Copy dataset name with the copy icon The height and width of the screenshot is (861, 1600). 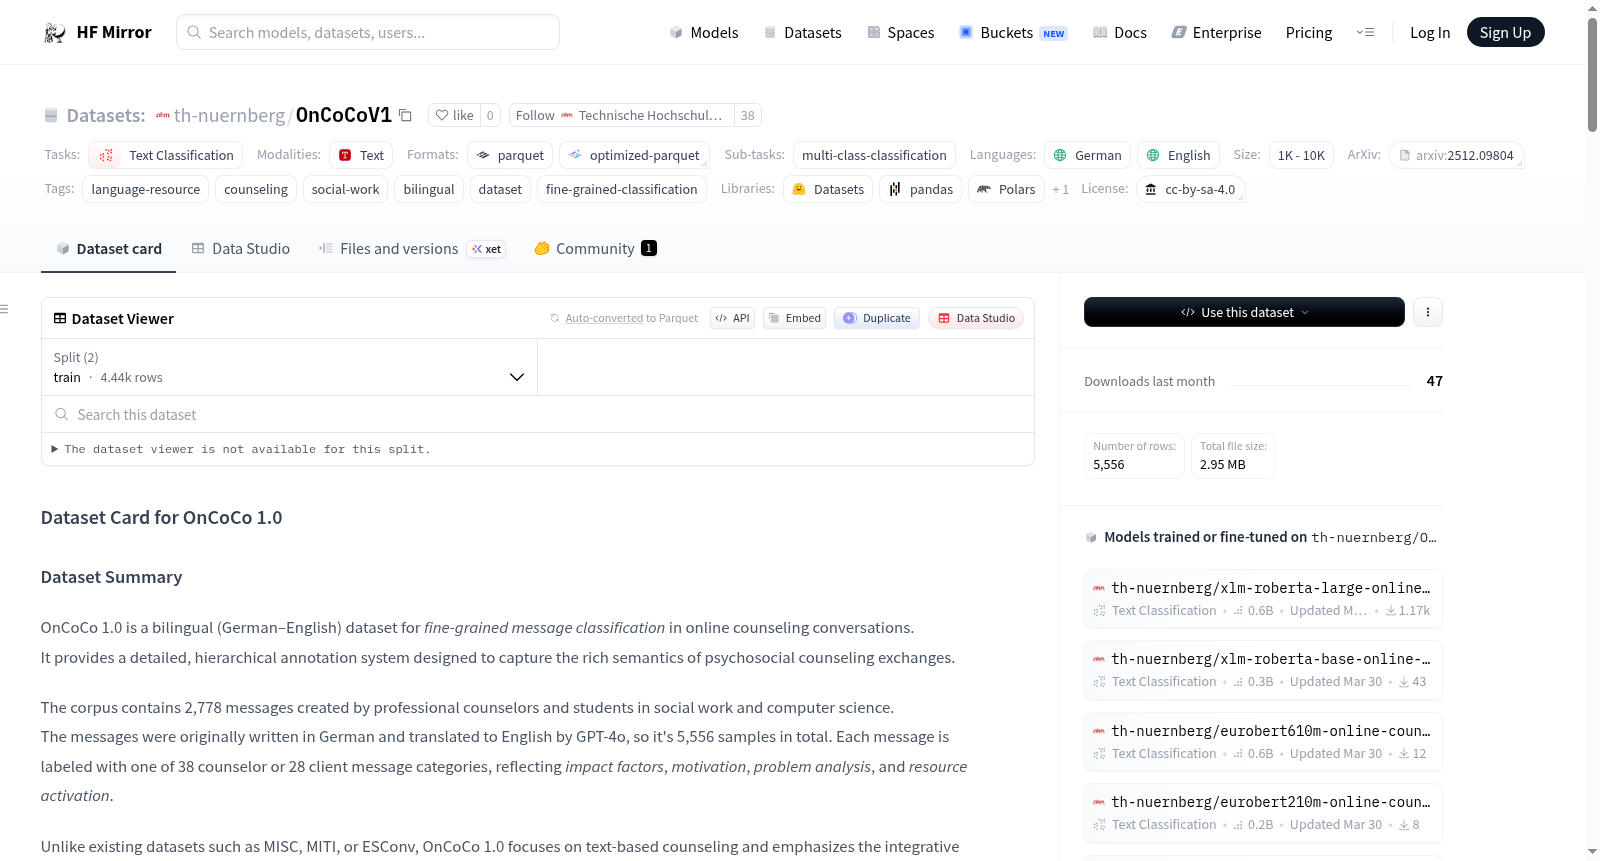coord(405,115)
